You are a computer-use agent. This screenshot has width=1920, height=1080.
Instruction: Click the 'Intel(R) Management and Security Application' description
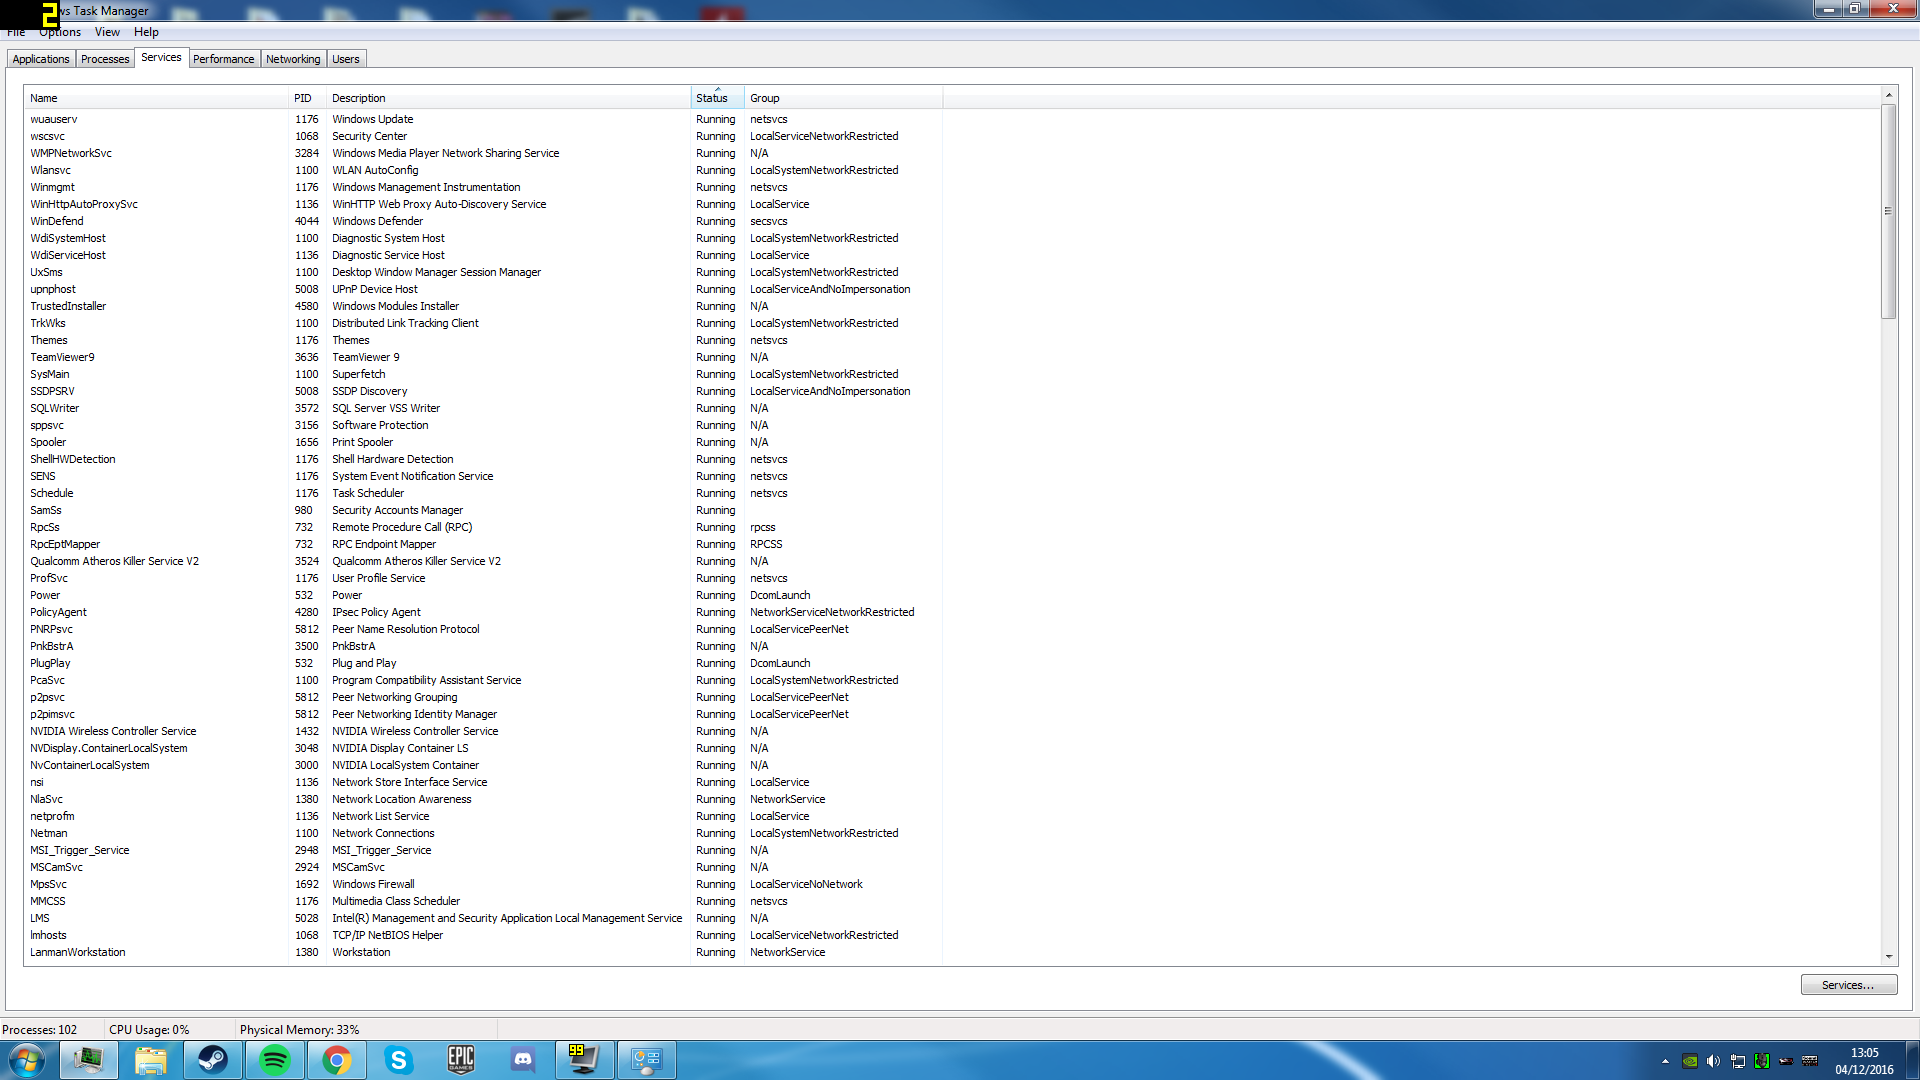(507, 918)
